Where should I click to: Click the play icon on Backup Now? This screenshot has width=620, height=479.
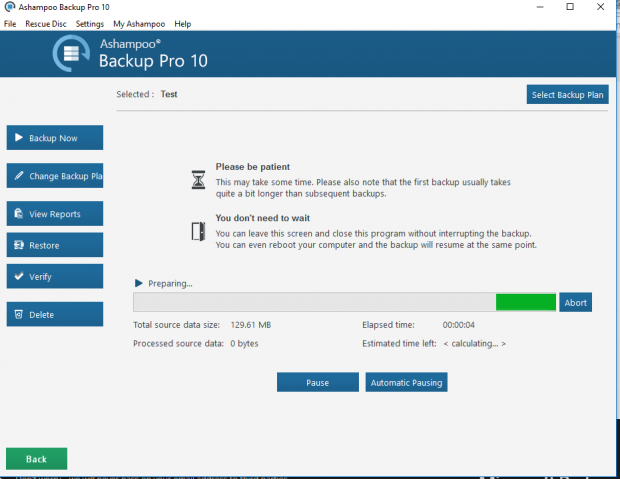pyautogui.click(x=18, y=138)
